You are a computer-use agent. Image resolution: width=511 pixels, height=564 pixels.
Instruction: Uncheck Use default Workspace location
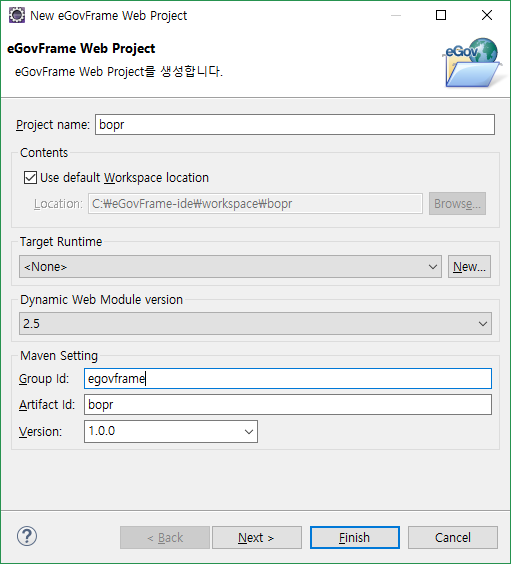click(30, 178)
